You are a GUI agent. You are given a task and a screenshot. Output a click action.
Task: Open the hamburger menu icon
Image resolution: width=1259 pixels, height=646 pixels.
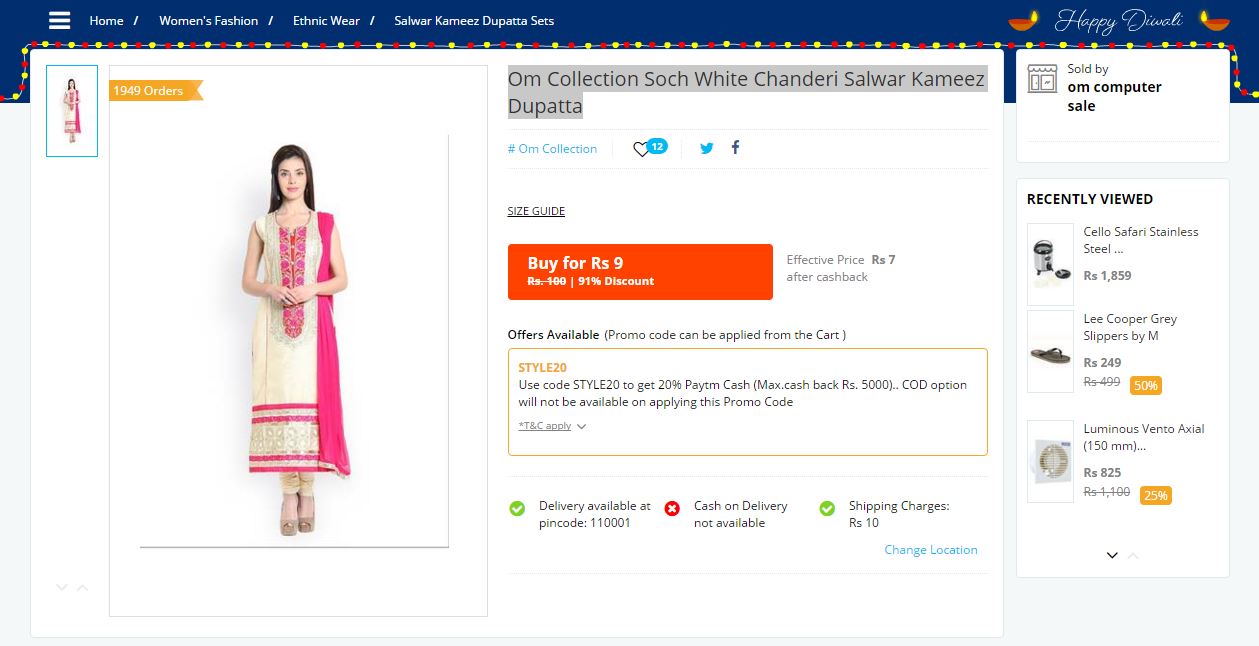click(x=60, y=20)
